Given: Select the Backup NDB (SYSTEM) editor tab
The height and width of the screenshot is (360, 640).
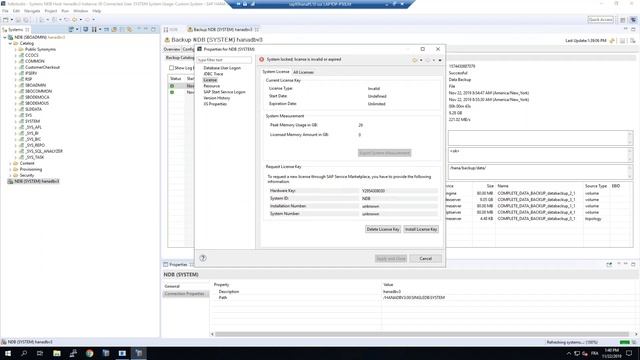Looking at the screenshot, I should tap(222, 29).
